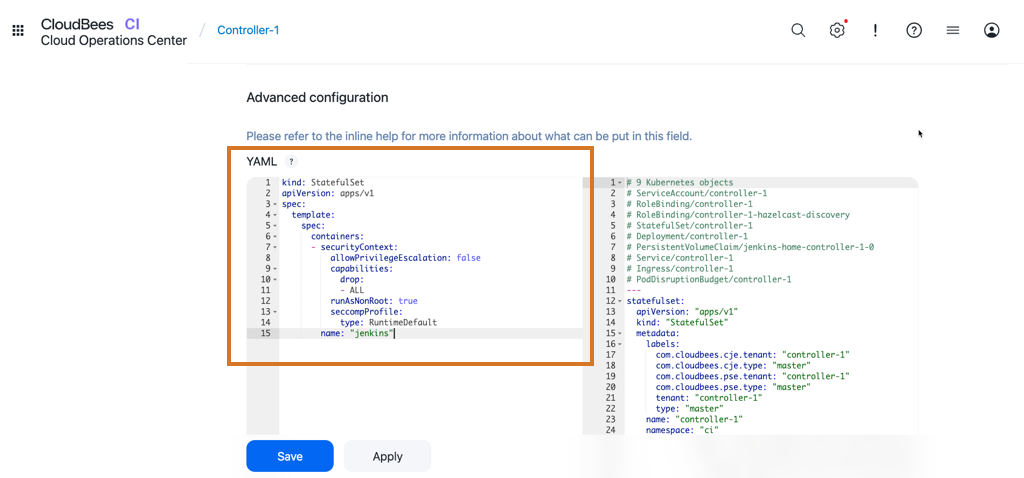Image resolution: width=1024 pixels, height=478 pixels.
Task: Click 'com.cloudbees.pse.tenant' label line
Action: (752, 377)
